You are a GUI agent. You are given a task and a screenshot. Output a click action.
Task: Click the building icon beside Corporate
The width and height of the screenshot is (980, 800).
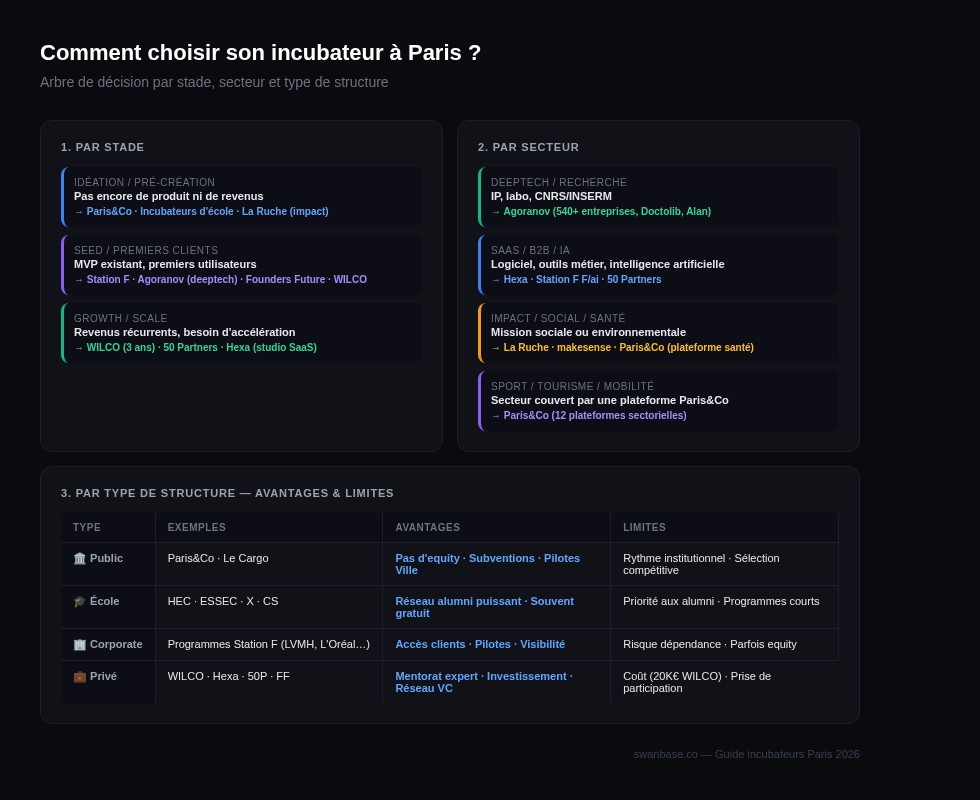79,644
